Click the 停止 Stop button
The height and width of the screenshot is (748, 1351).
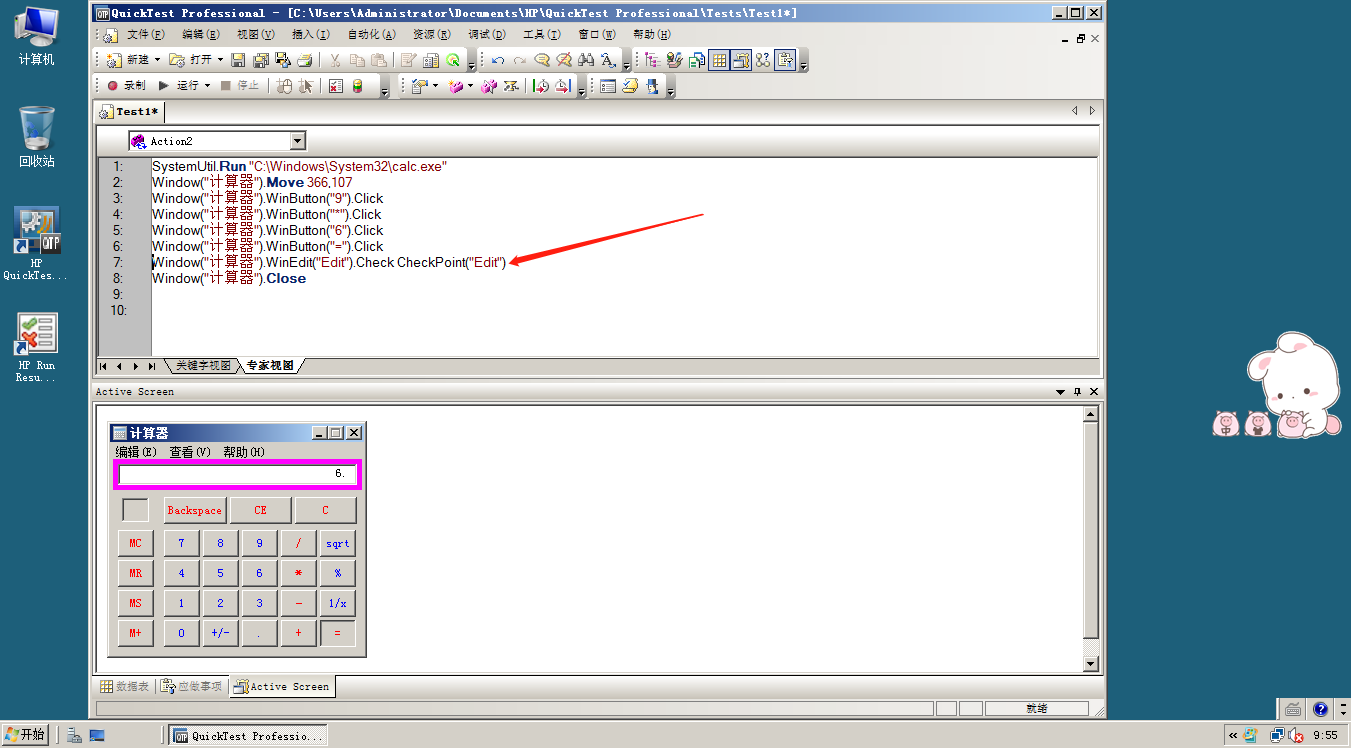coord(240,86)
